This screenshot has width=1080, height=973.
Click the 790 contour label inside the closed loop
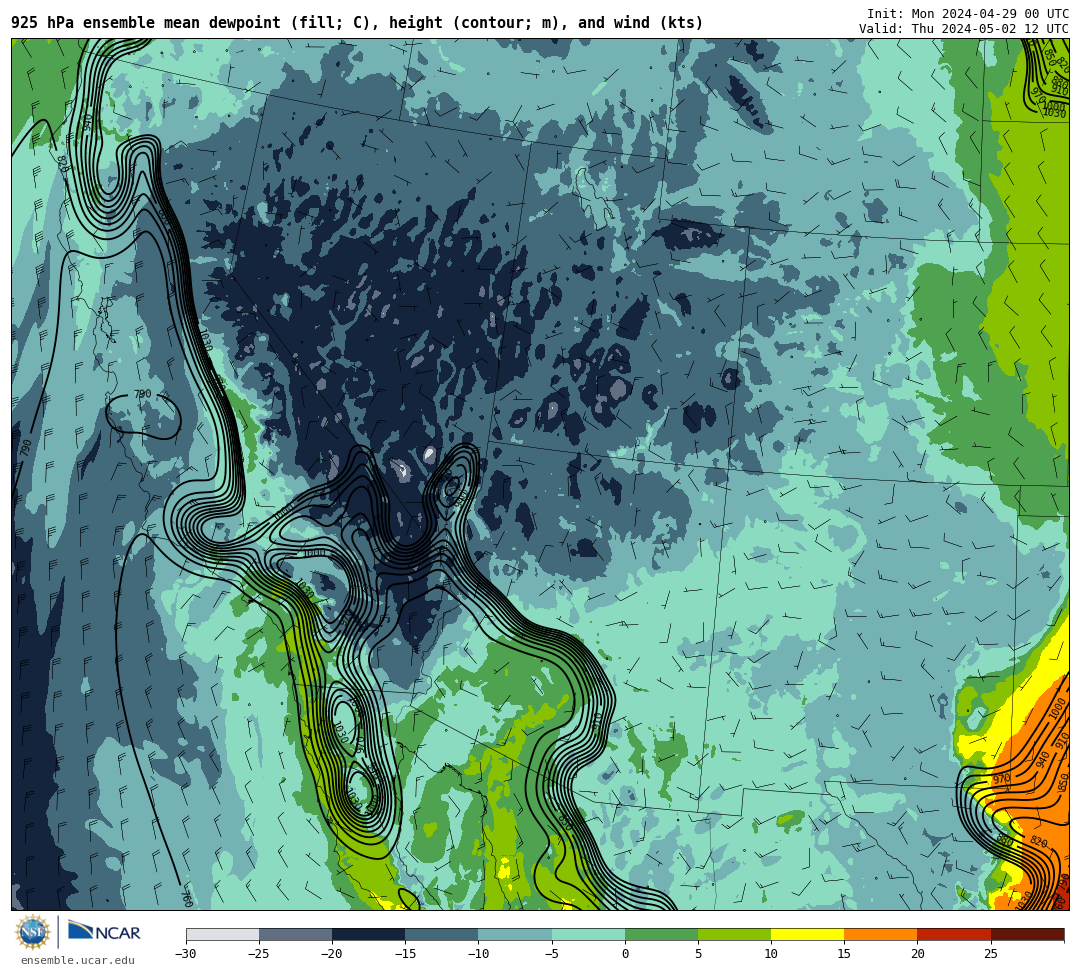(142, 394)
